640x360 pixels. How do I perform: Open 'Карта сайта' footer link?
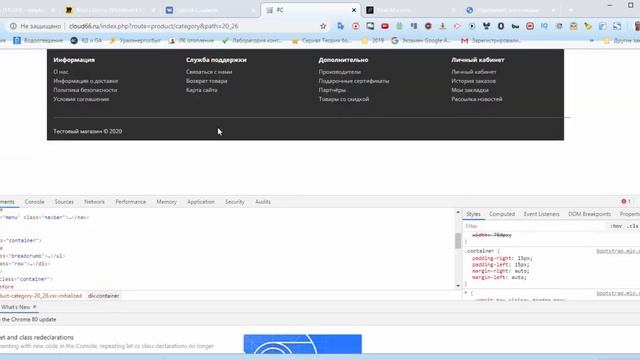point(202,90)
